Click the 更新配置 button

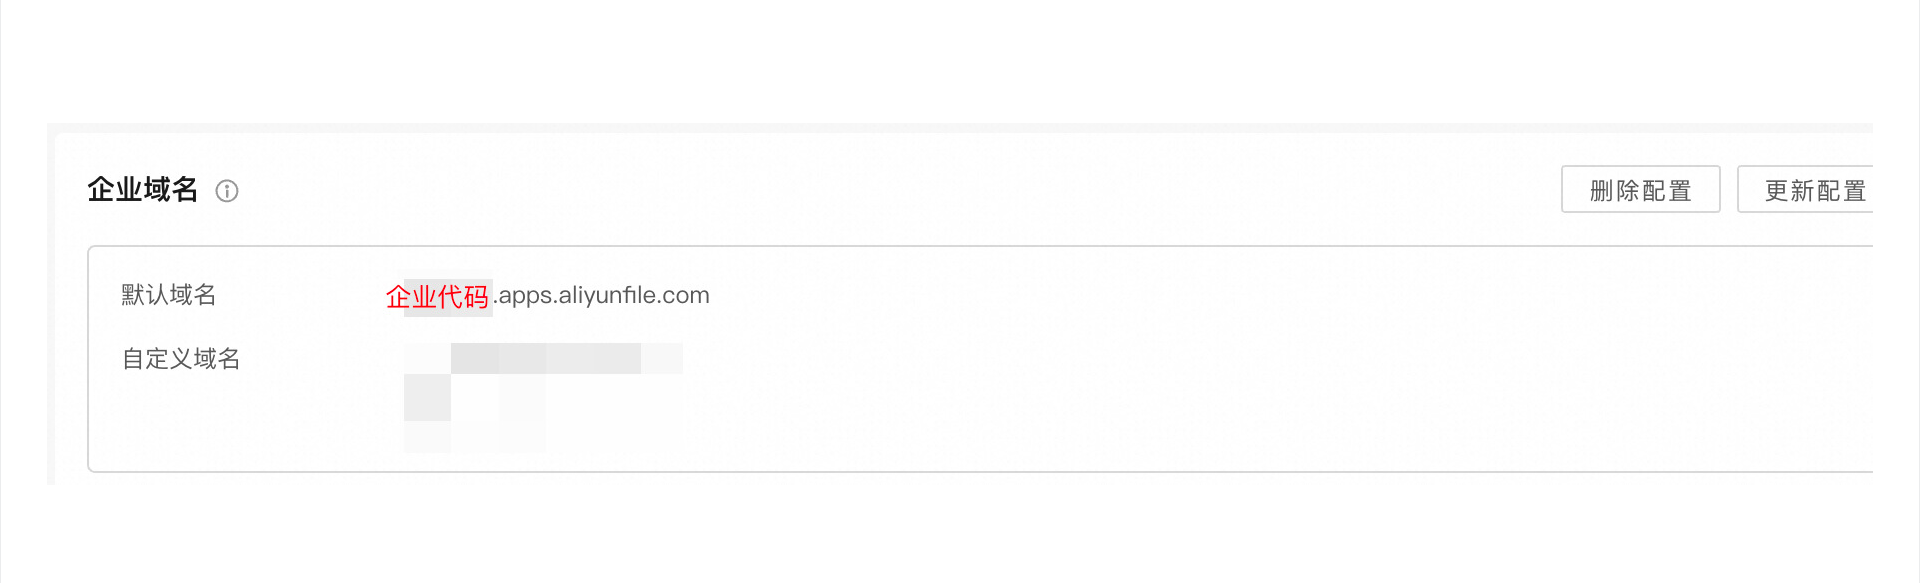[1805, 189]
